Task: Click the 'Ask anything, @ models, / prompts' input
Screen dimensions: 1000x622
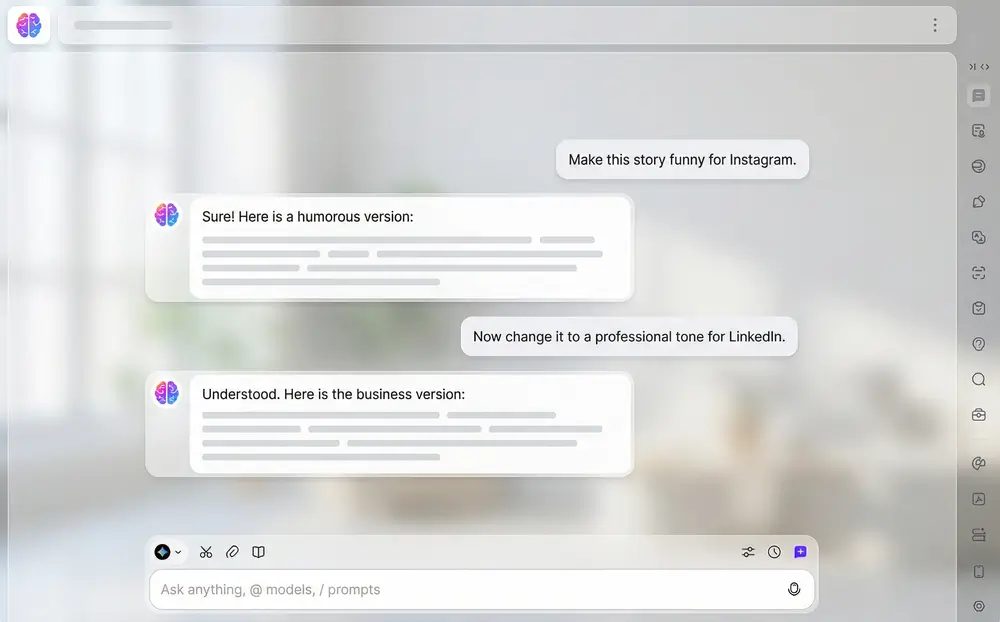Action: 482,589
